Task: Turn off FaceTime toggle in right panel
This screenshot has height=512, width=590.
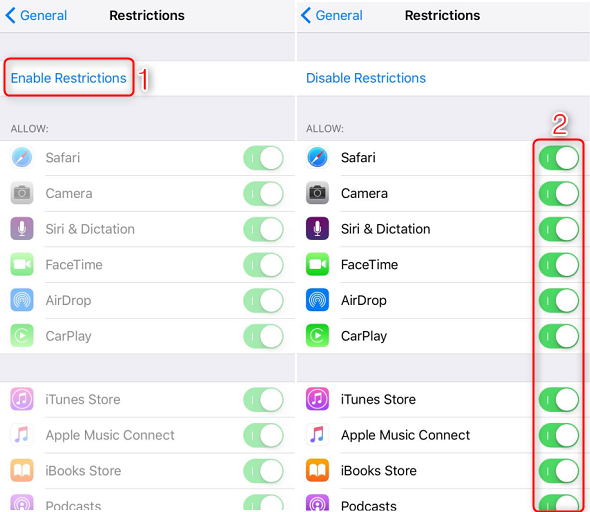Action: point(559,265)
